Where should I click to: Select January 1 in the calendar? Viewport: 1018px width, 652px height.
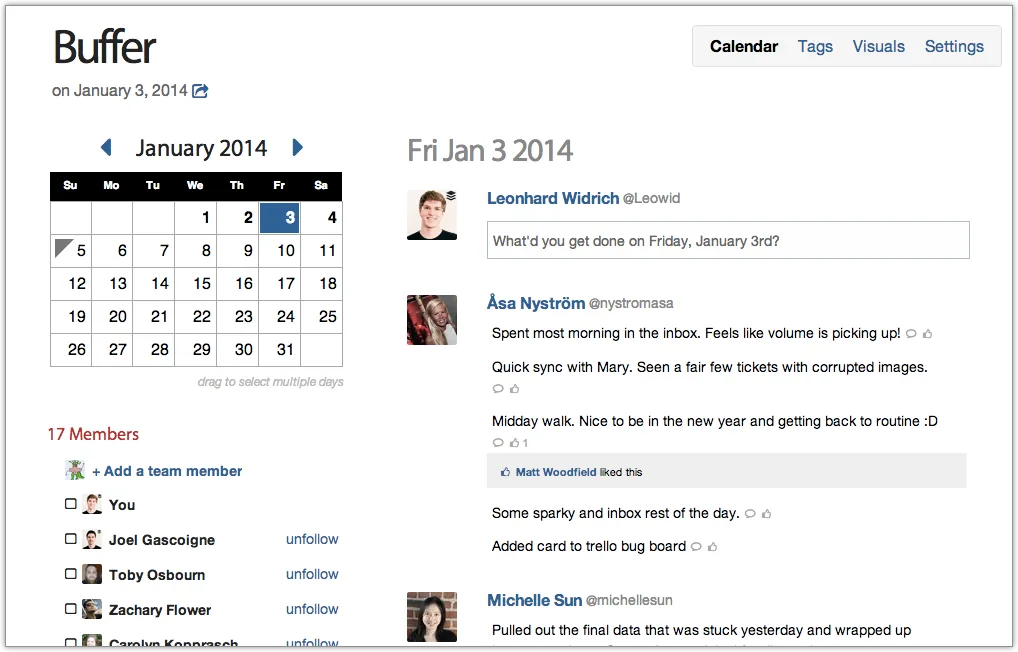[195, 218]
